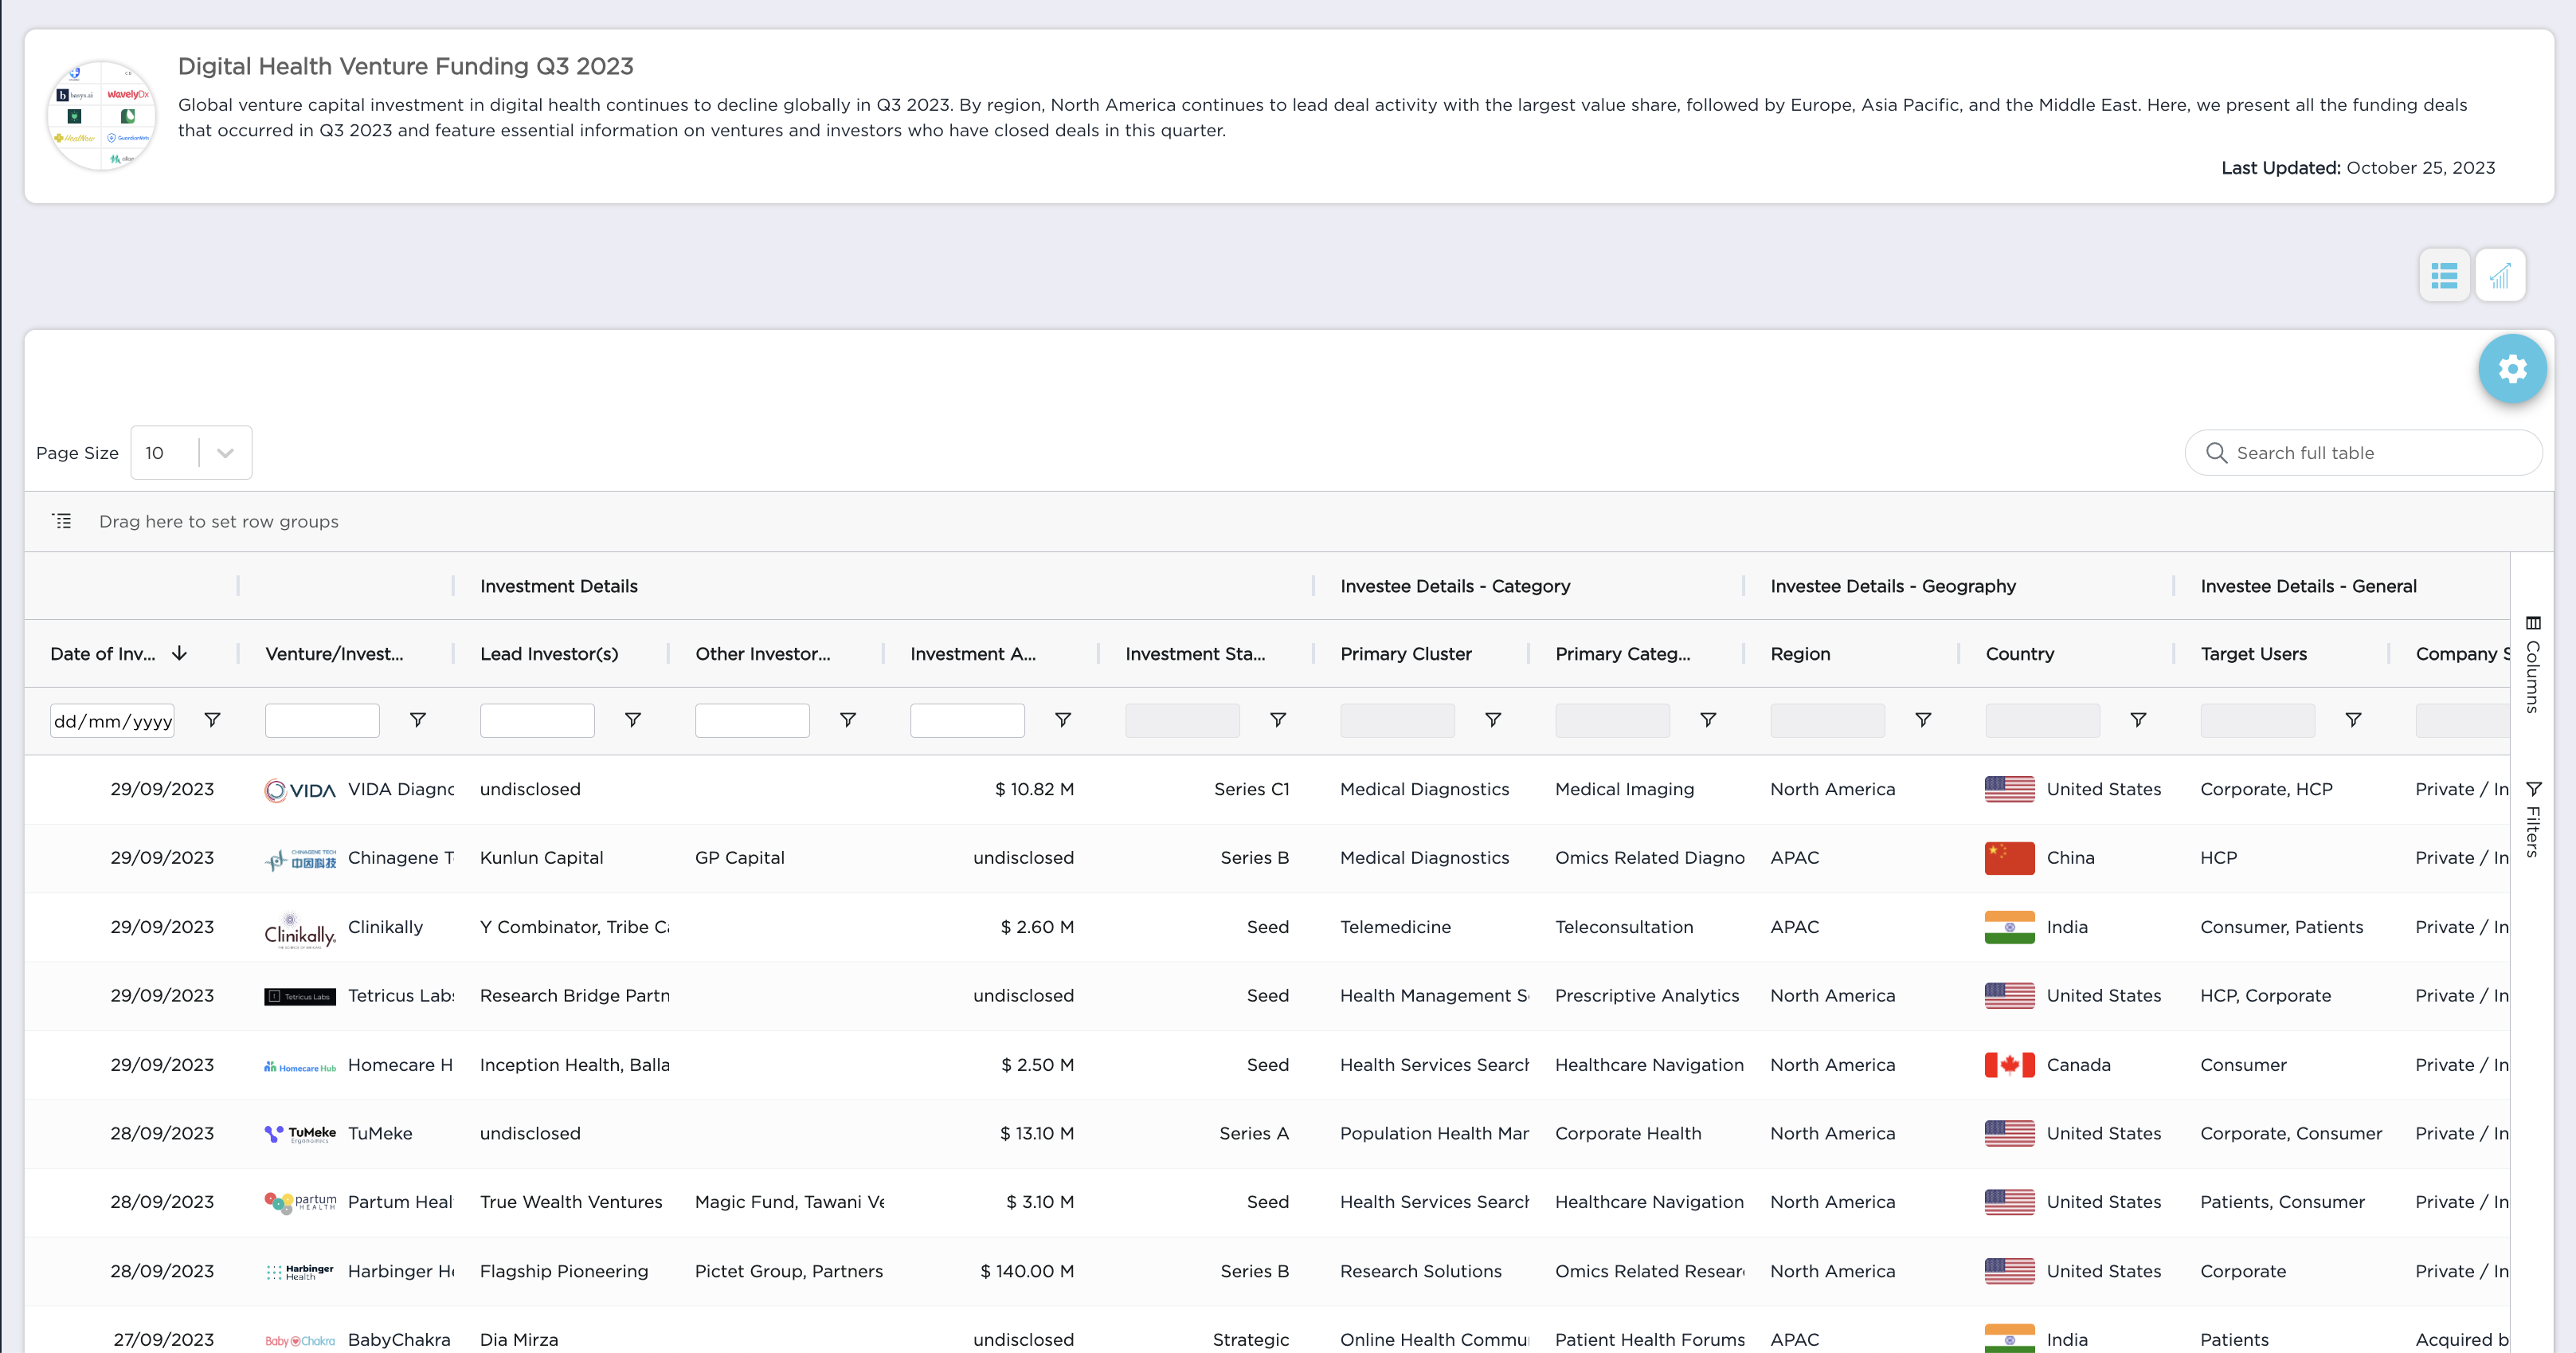Select the Flagship Pioneering cell
The width and height of the screenshot is (2576, 1353).
tap(564, 1271)
